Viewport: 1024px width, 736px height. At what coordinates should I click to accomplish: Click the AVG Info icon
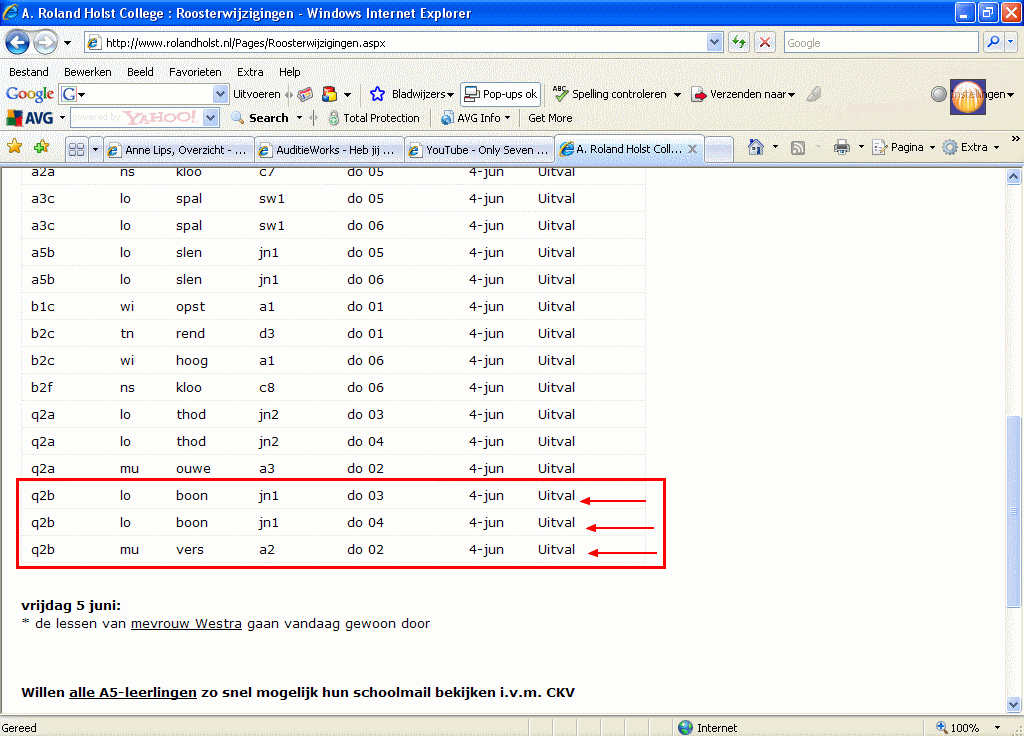click(447, 118)
